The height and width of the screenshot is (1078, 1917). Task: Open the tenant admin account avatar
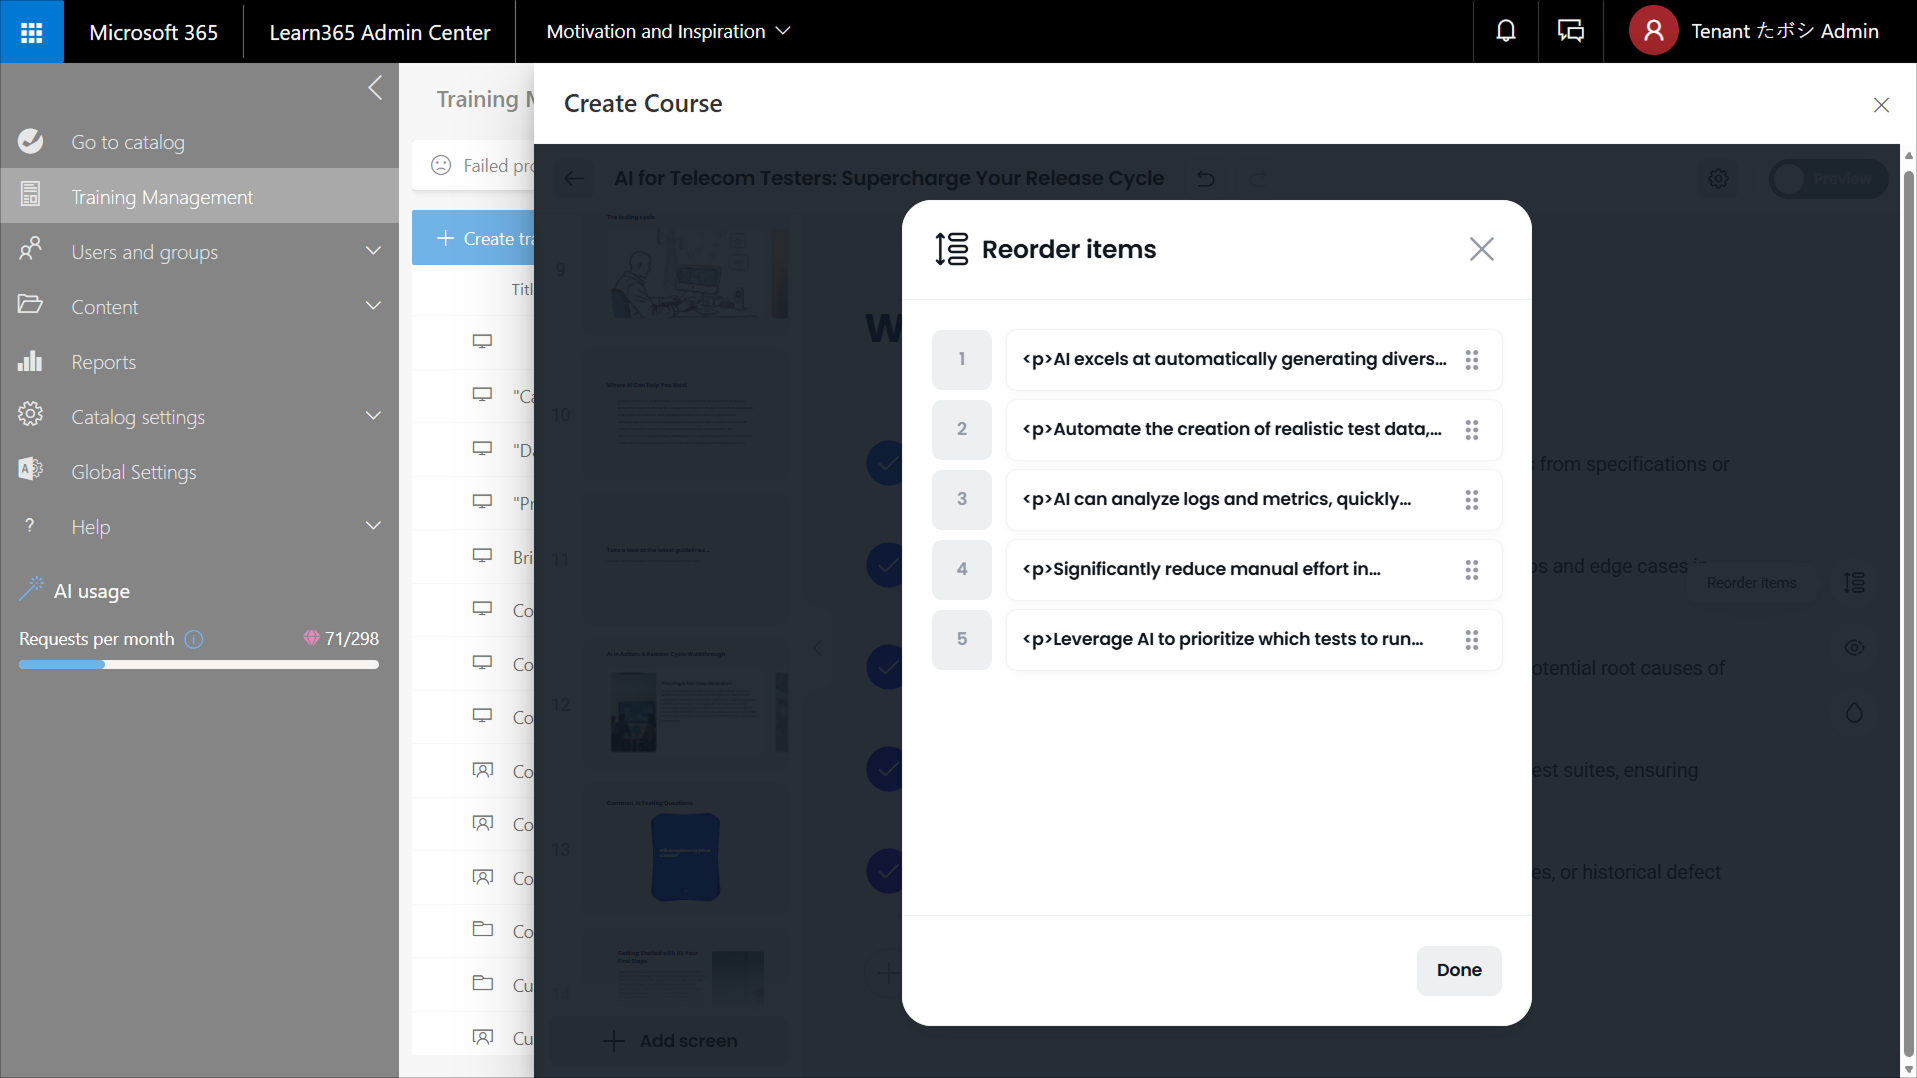(x=1653, y=32)
